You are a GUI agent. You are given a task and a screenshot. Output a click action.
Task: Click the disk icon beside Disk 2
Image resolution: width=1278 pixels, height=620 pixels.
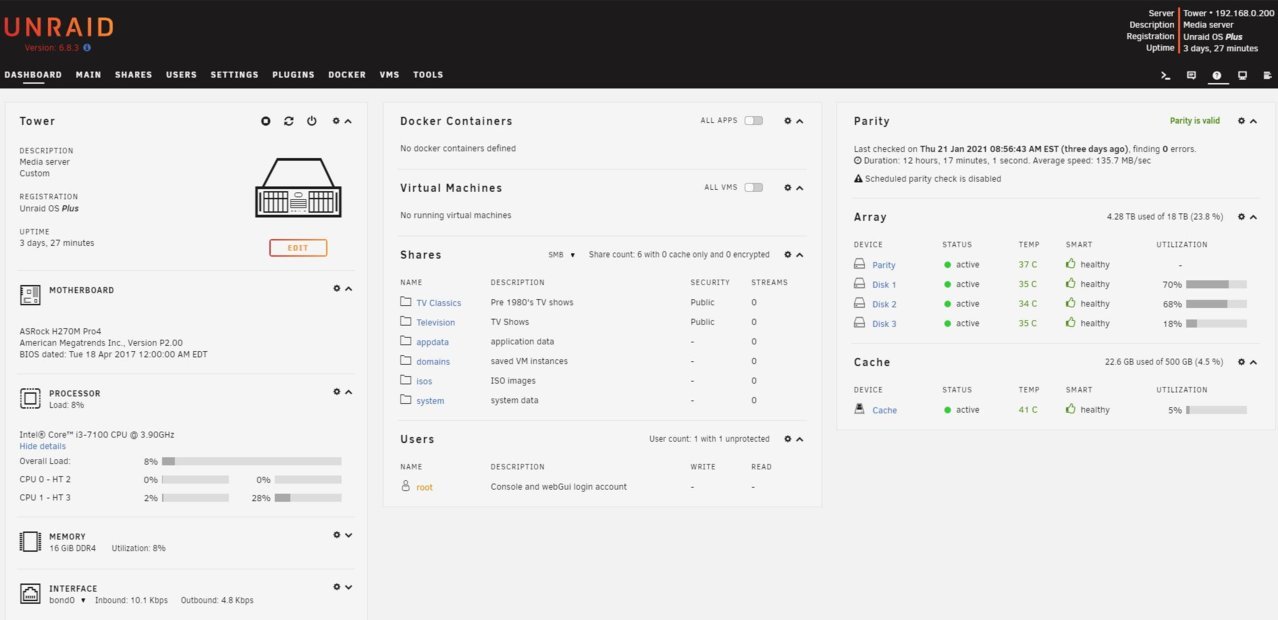point(859,303)
